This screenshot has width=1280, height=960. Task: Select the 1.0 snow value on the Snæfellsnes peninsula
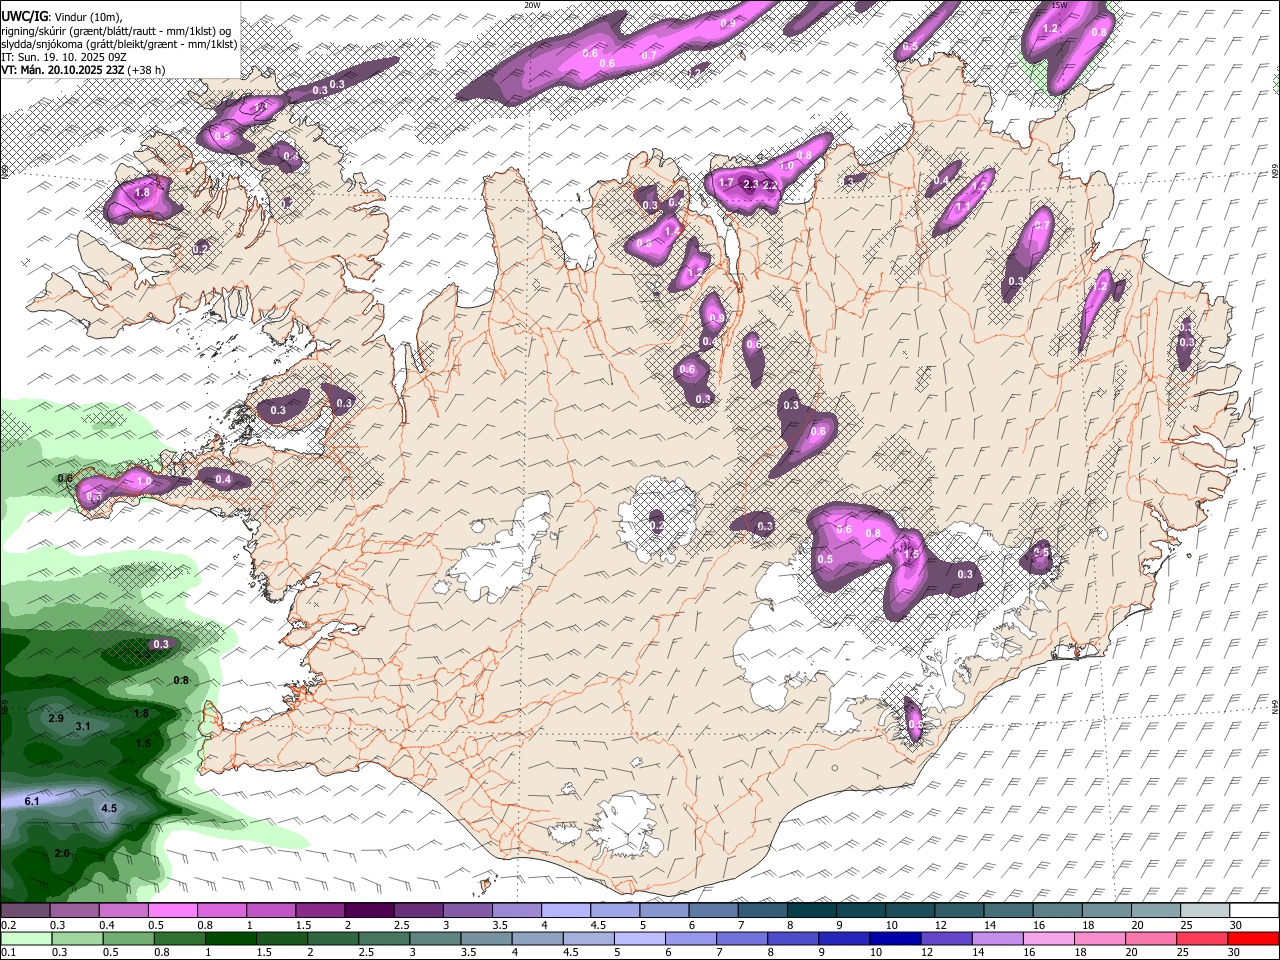pyautogui.click(x=144, y=481)
